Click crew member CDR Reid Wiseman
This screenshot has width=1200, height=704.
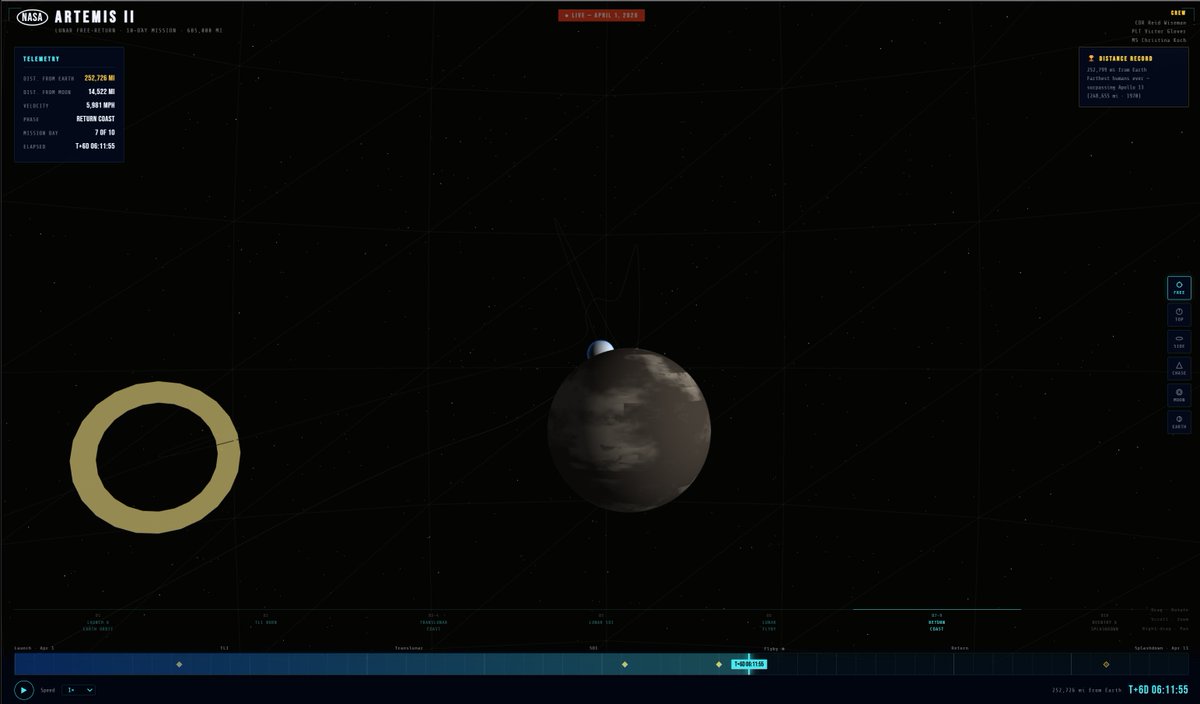[1160, 23]
